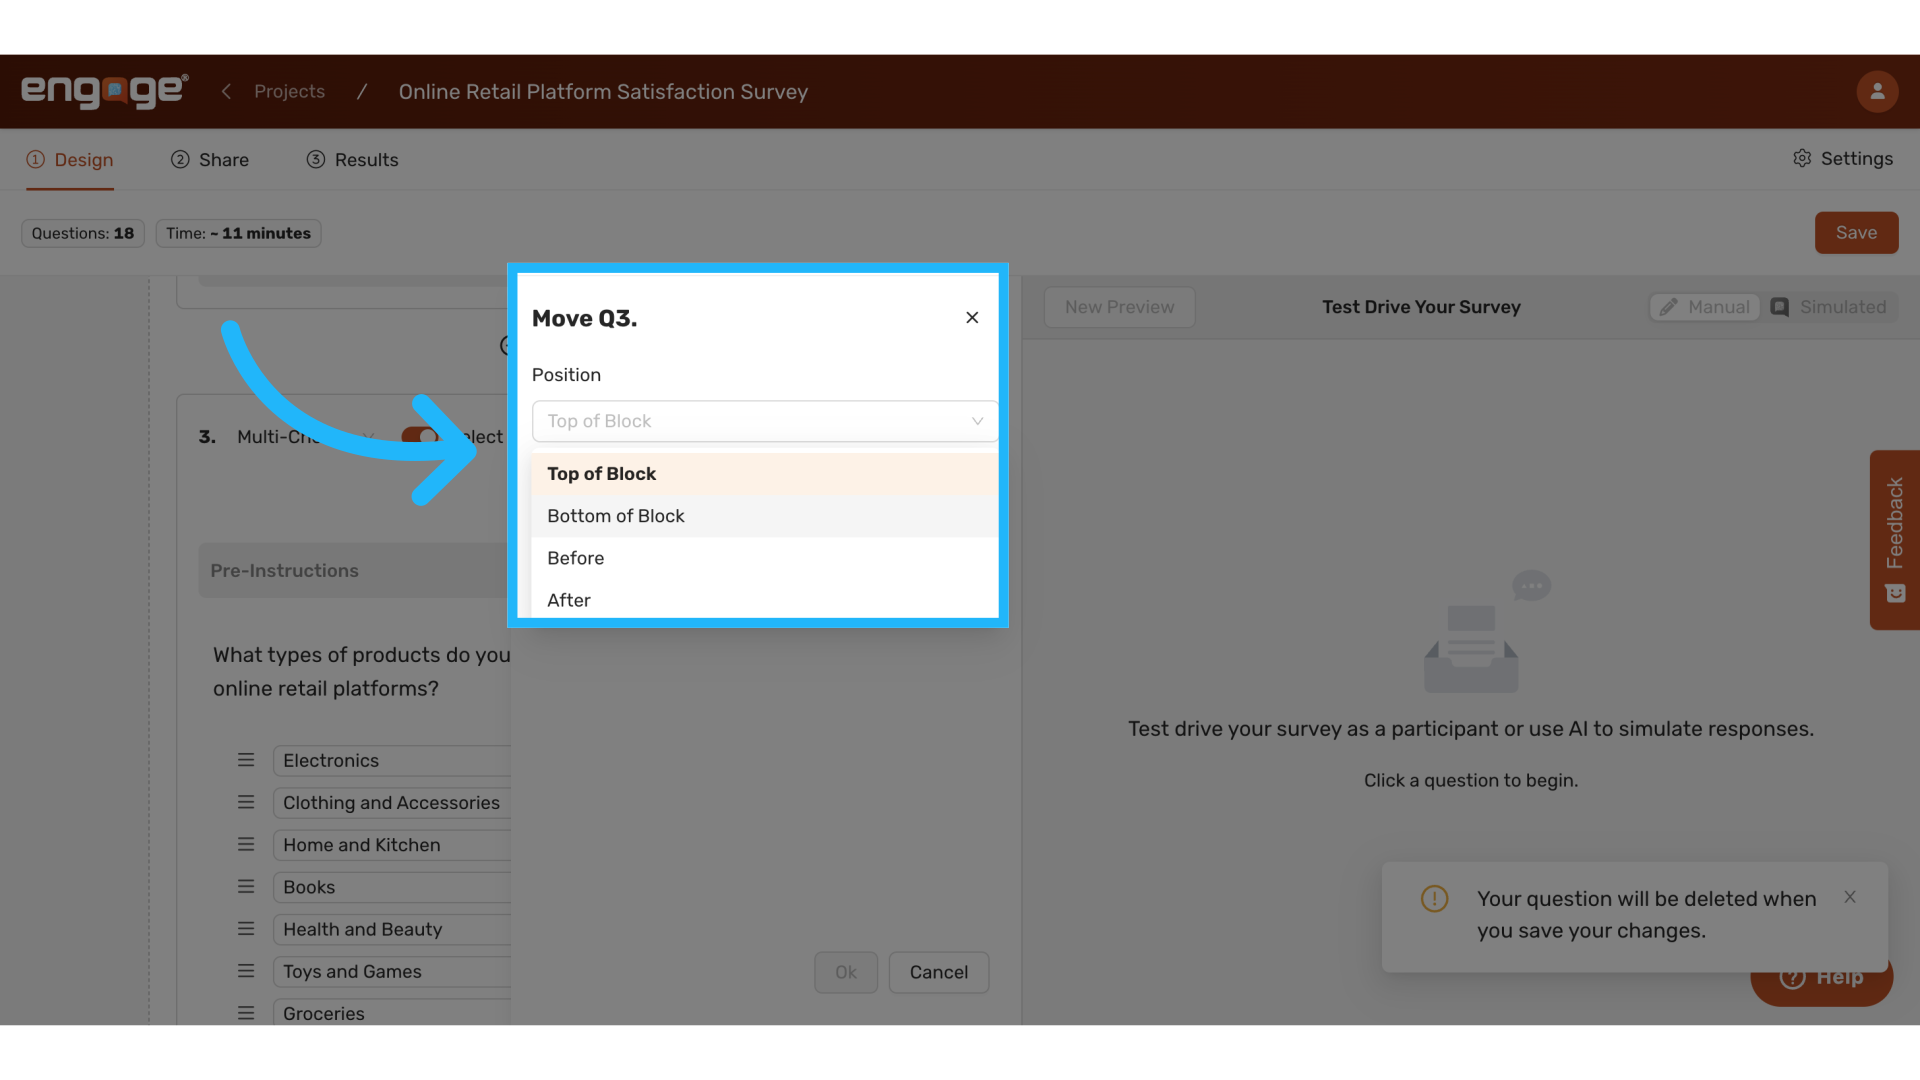Click the Engage logo
This screenshot has height=1080, width=1920.
point(104,91)
